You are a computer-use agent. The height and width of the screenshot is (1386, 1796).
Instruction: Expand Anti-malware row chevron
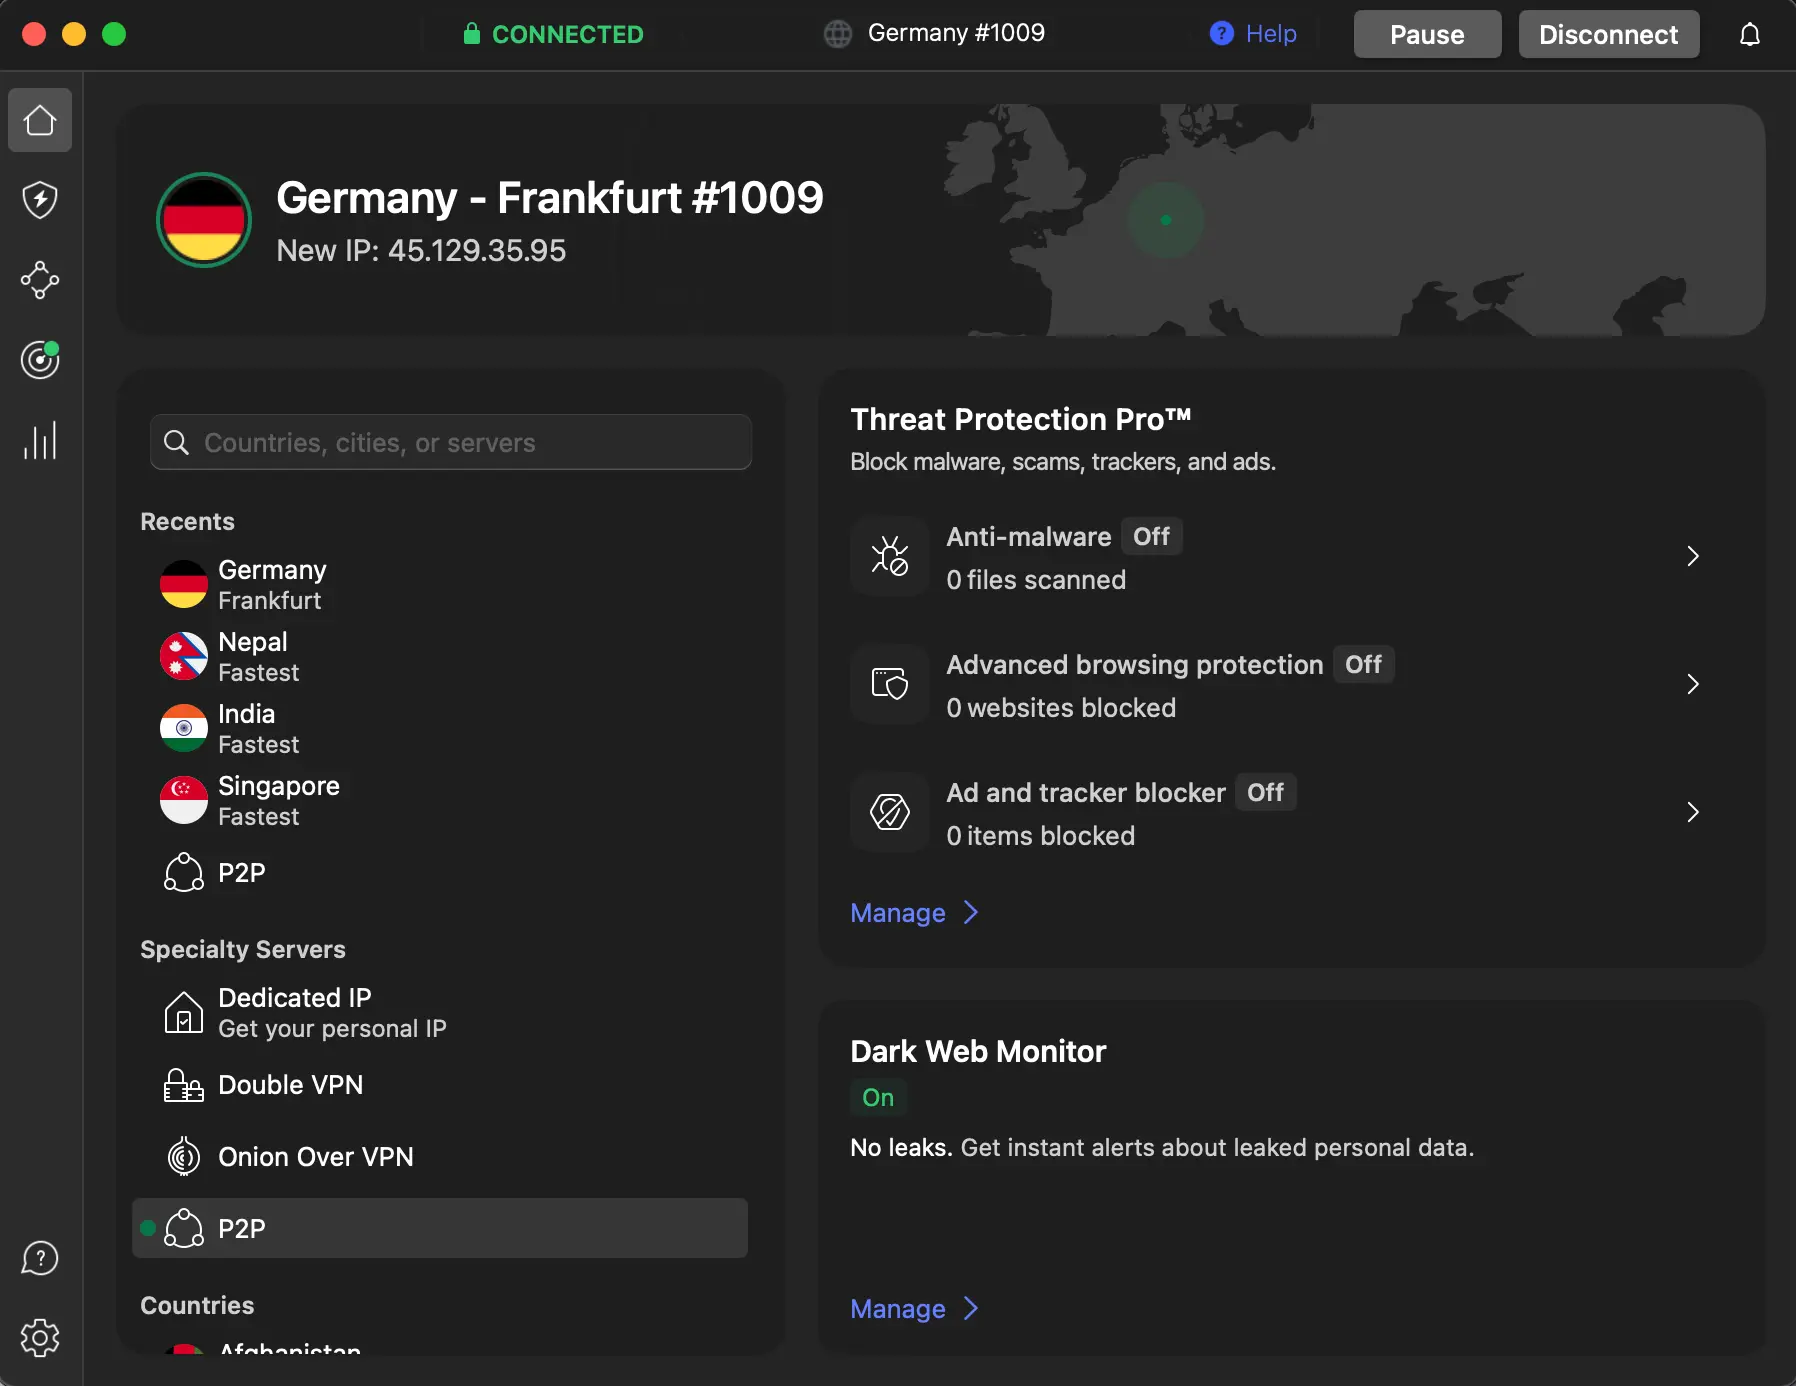pos(1692,556)
